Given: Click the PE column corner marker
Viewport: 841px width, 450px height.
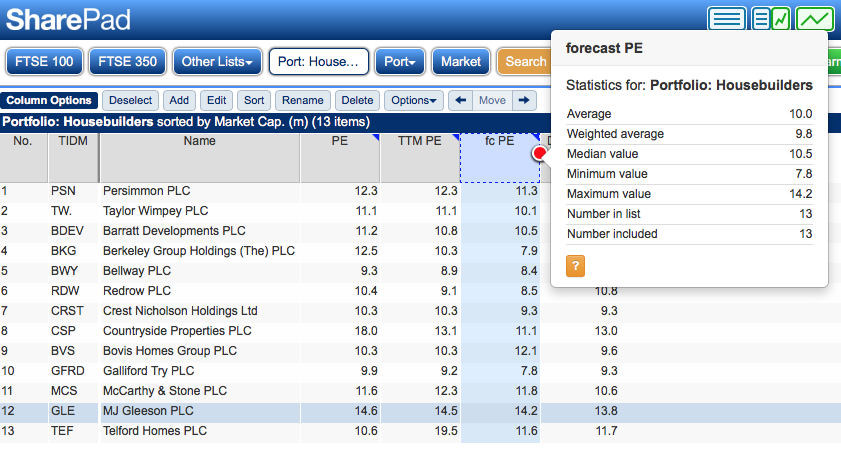Looking at the screenshot, I should (376, 137).
